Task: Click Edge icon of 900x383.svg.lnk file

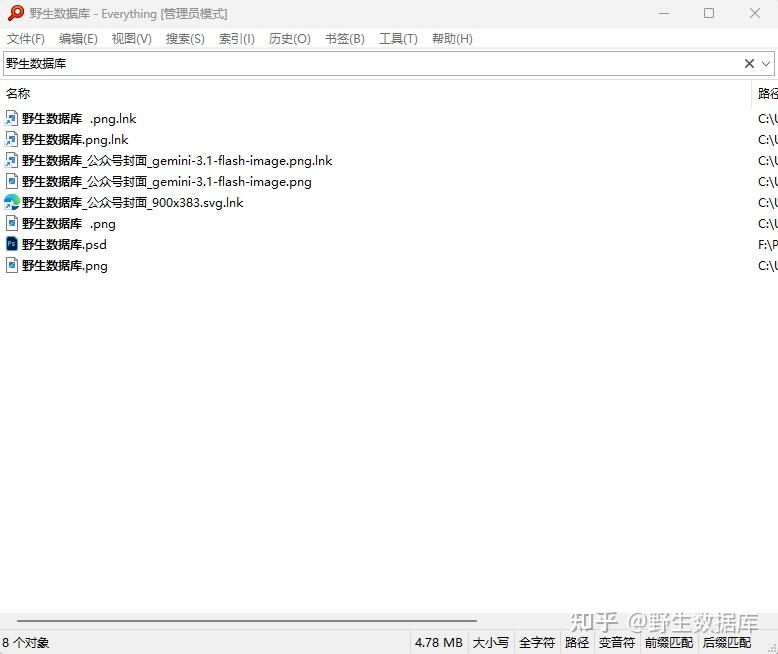Action: (x=11, y=202)
